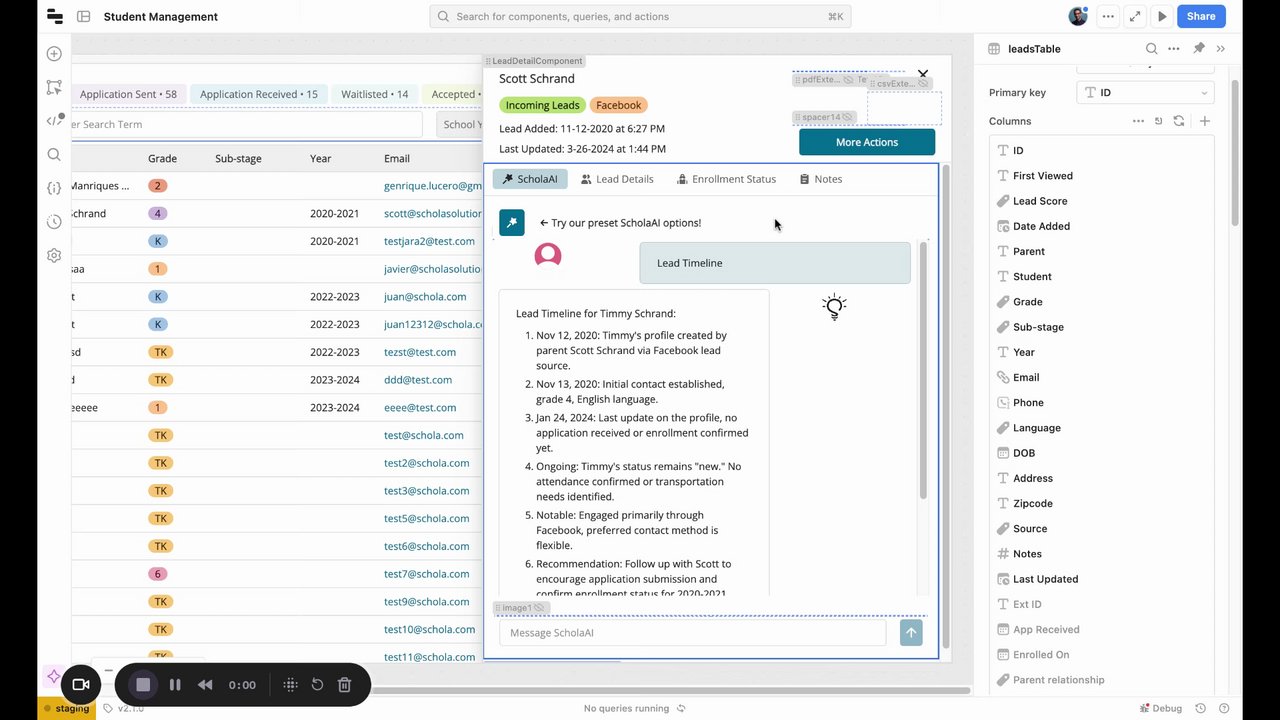Close the lead detail modal
The image size is (1280, 720).
[x=923, y=75]
